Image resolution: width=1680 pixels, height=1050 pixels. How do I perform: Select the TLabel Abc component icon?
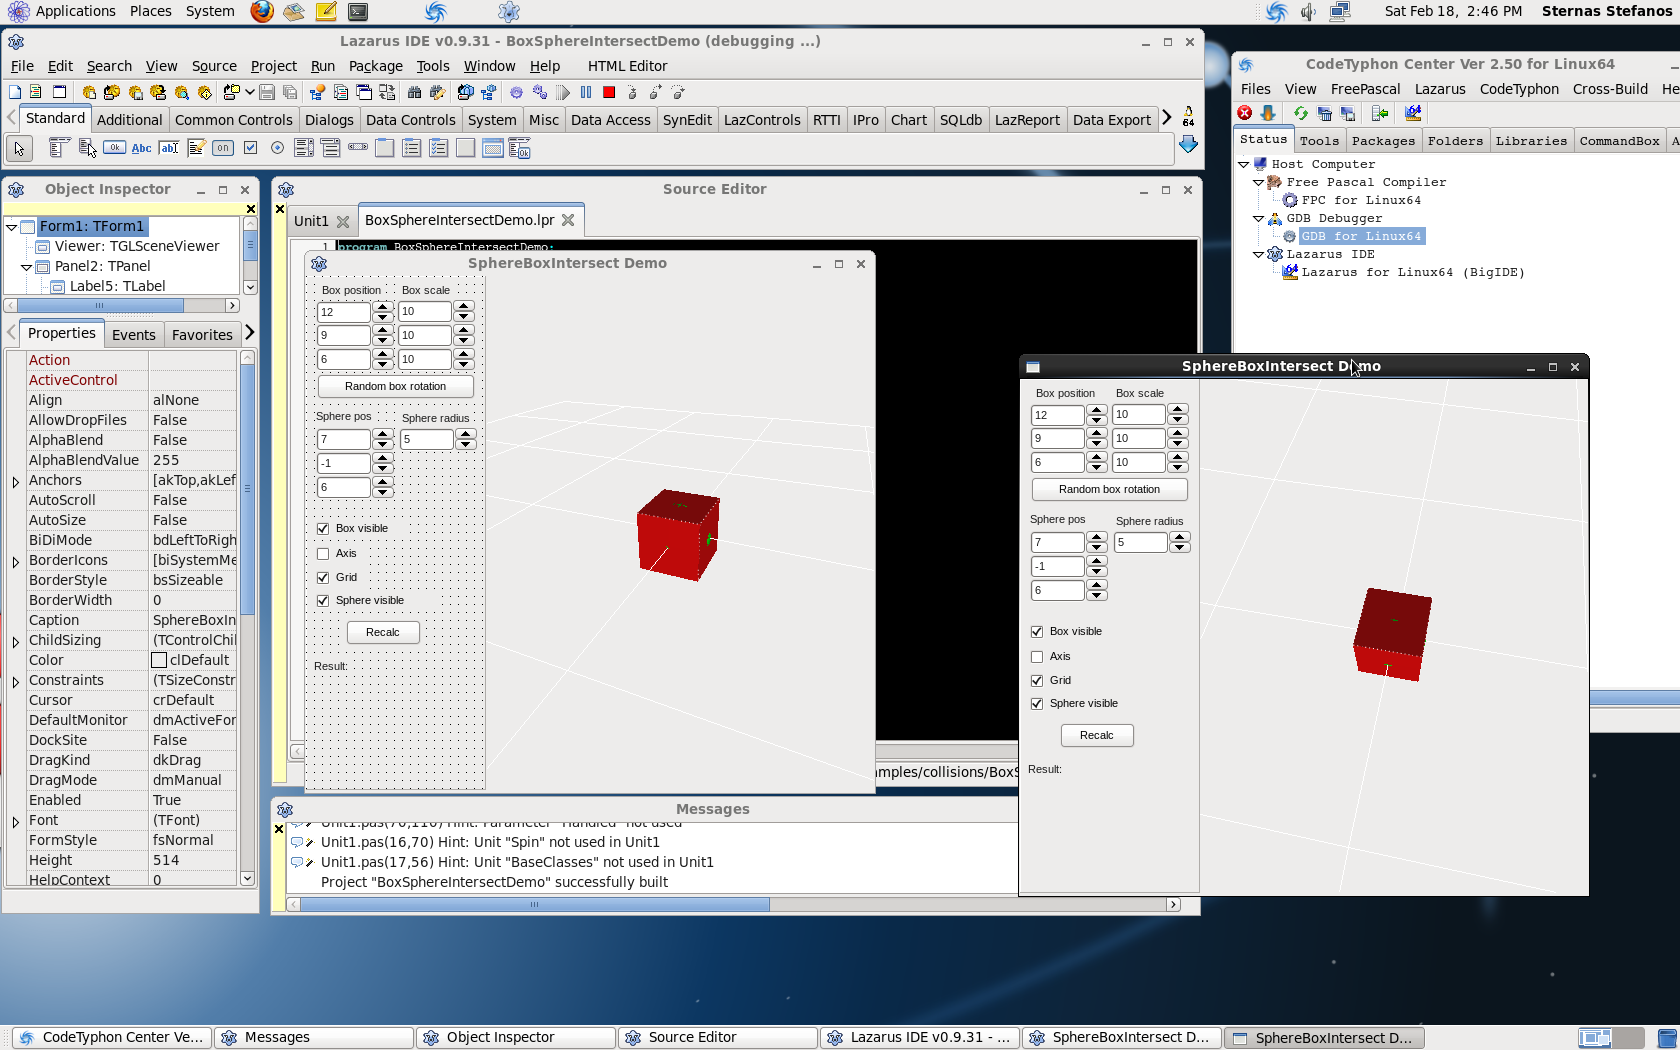tap(141, 148)
